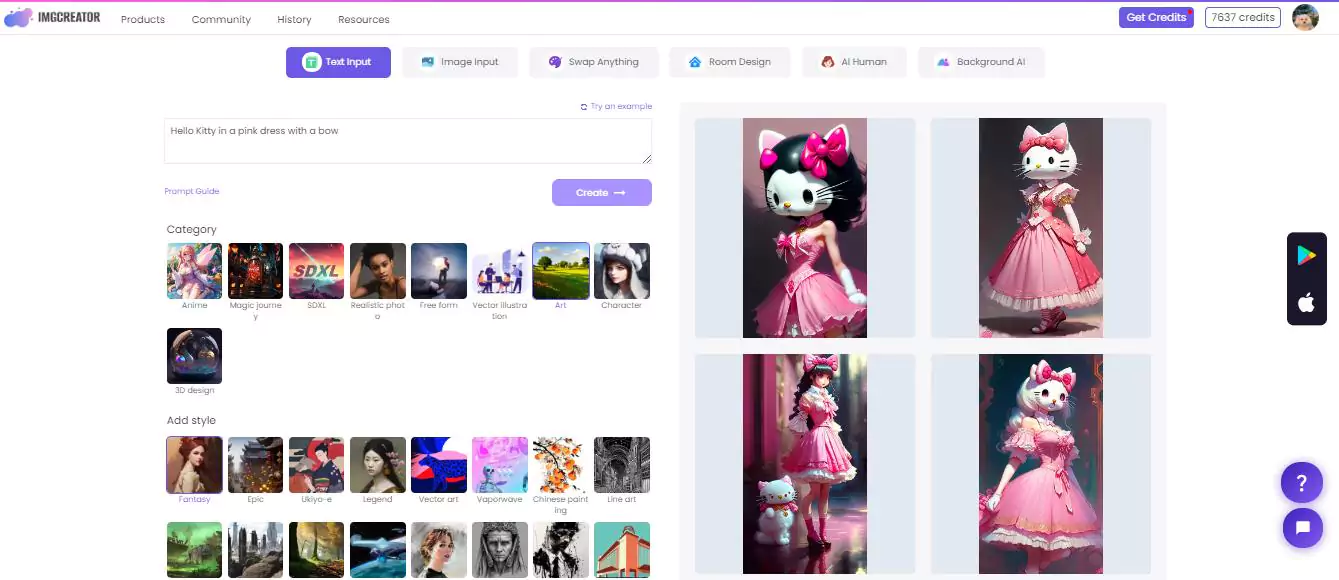Select the Art category thumbnail

[561, 271]
